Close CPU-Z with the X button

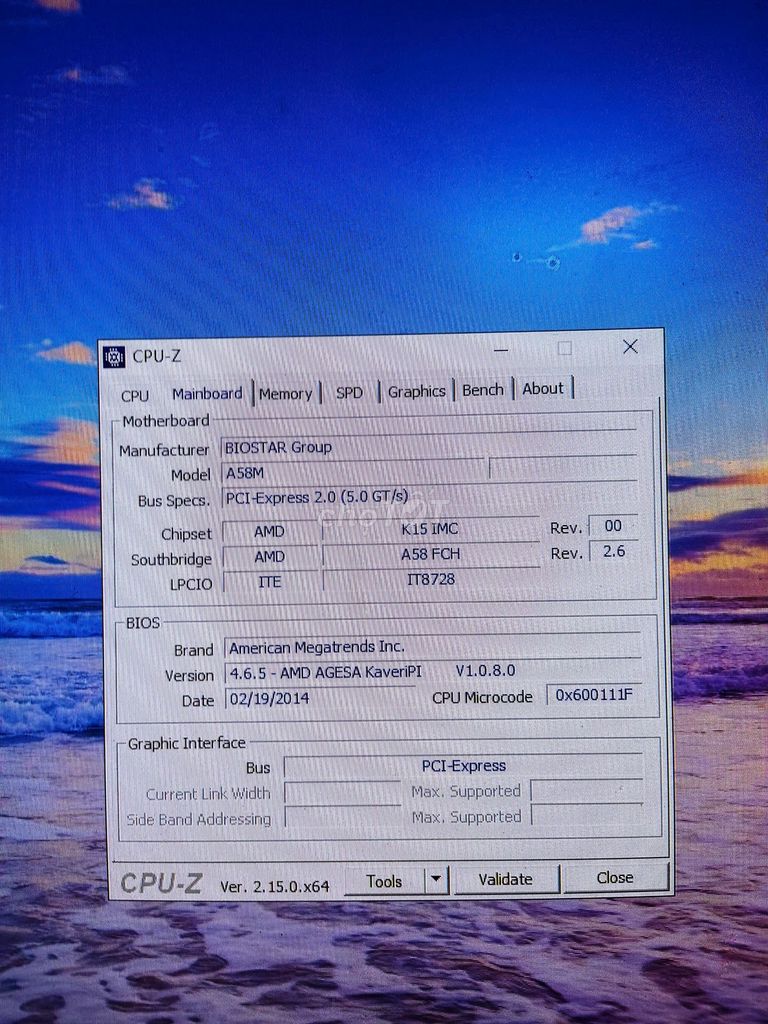click(x=630, y=347)
